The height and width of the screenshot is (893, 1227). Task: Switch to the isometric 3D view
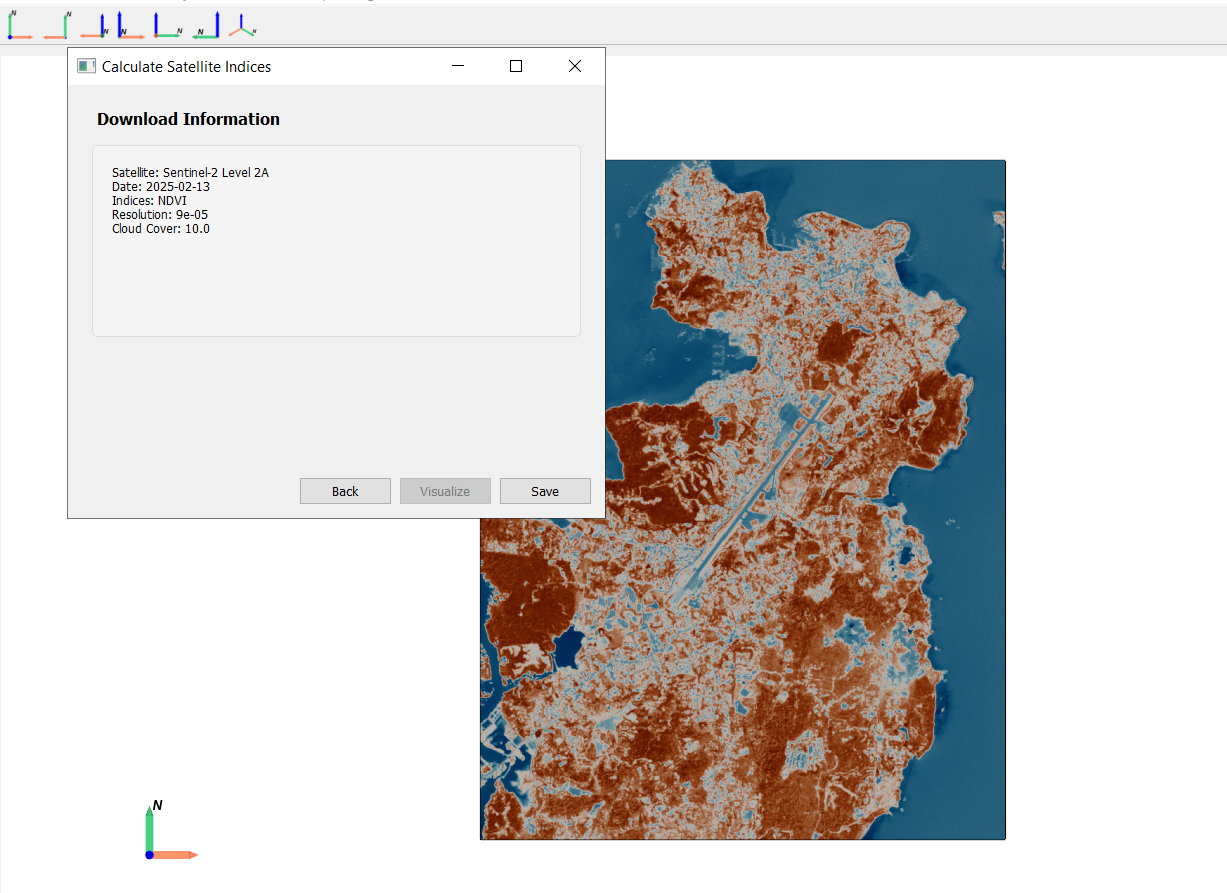coord(242,25)
